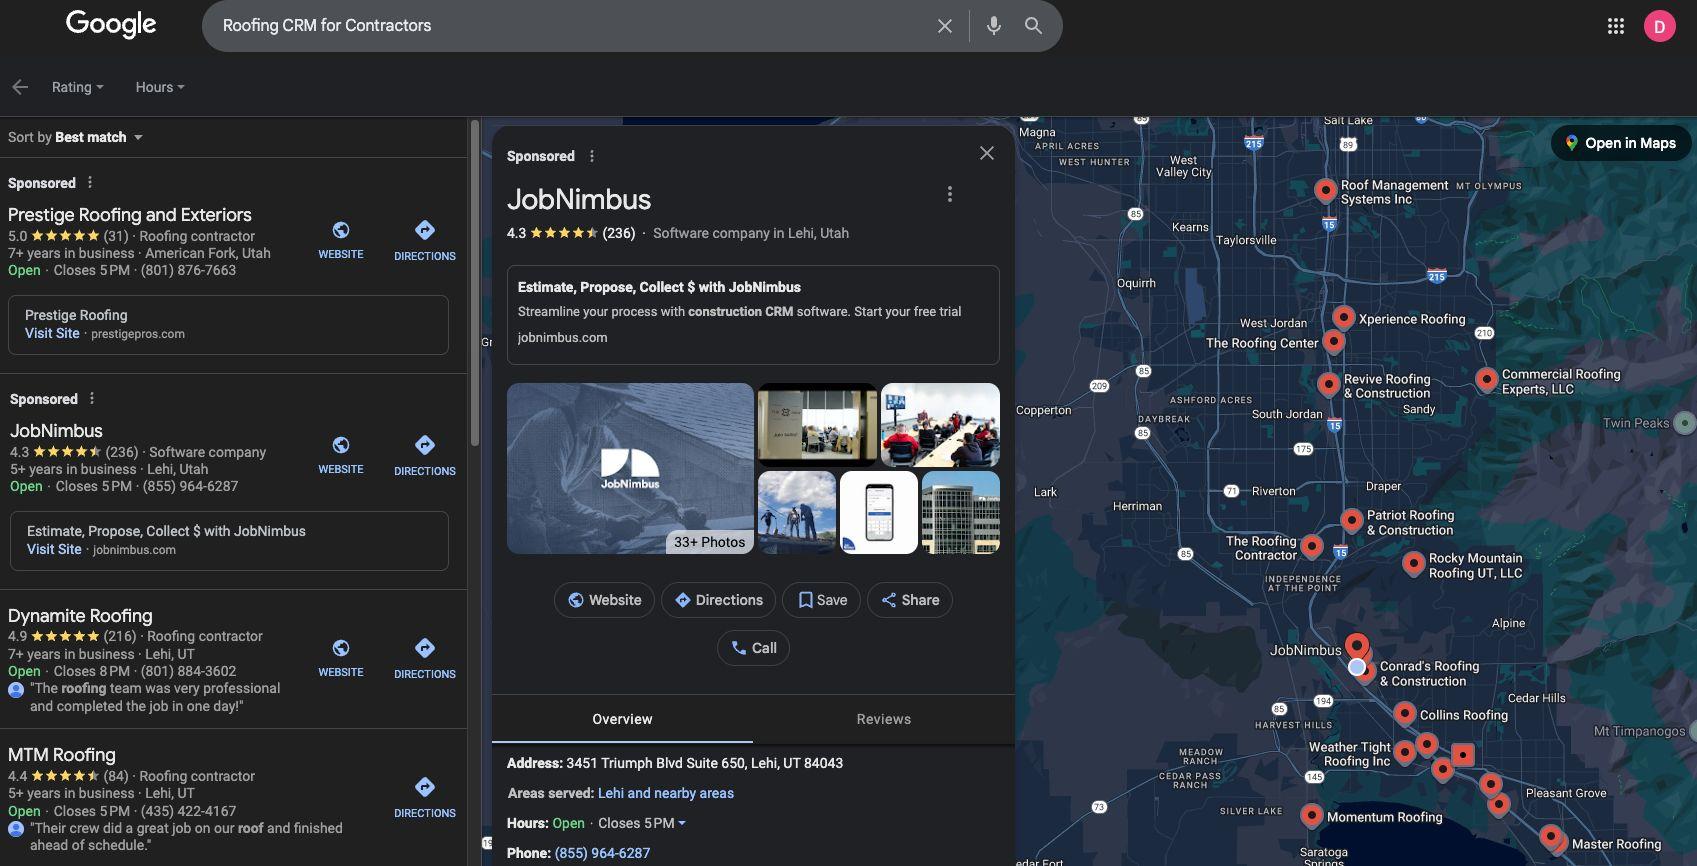Go to the Google homepage logo
1697x866 pixels.
tap(111, 25)
